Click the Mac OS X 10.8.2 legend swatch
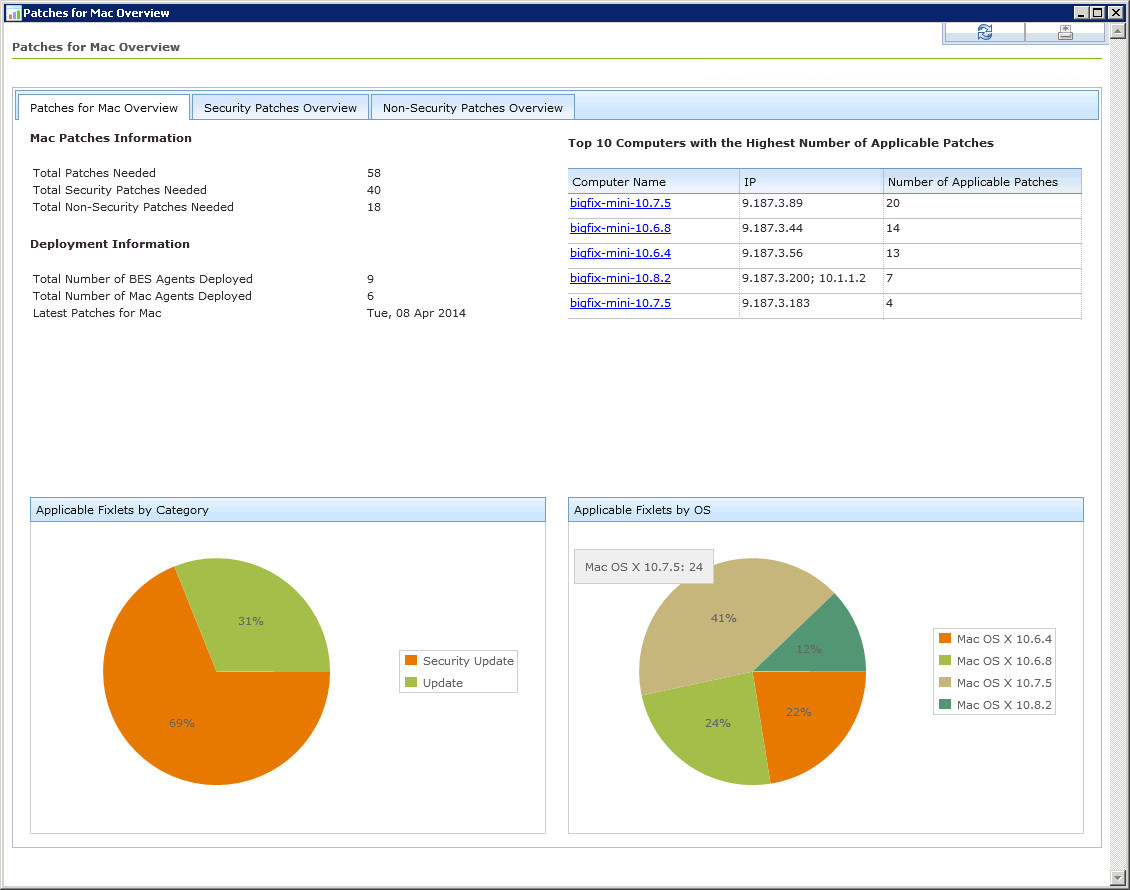The height and width of the screenshot is (890, 1130). point(945,705)
